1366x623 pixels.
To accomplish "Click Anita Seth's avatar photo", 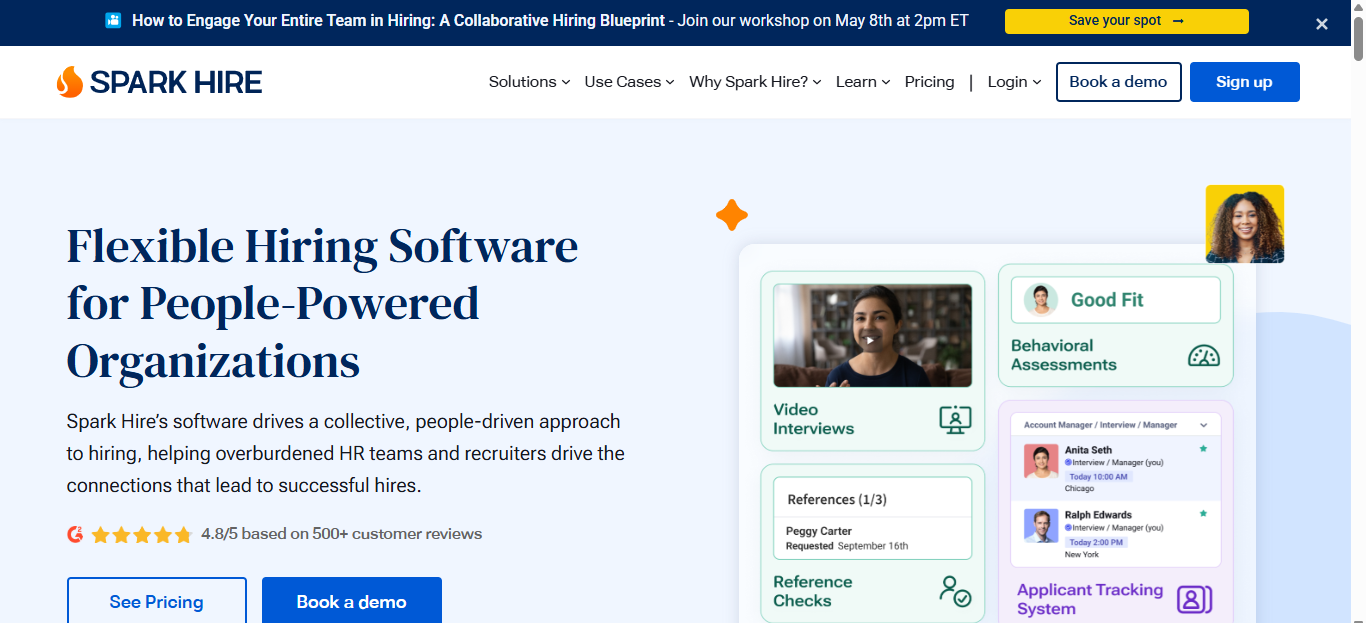I will (1041, 460).
